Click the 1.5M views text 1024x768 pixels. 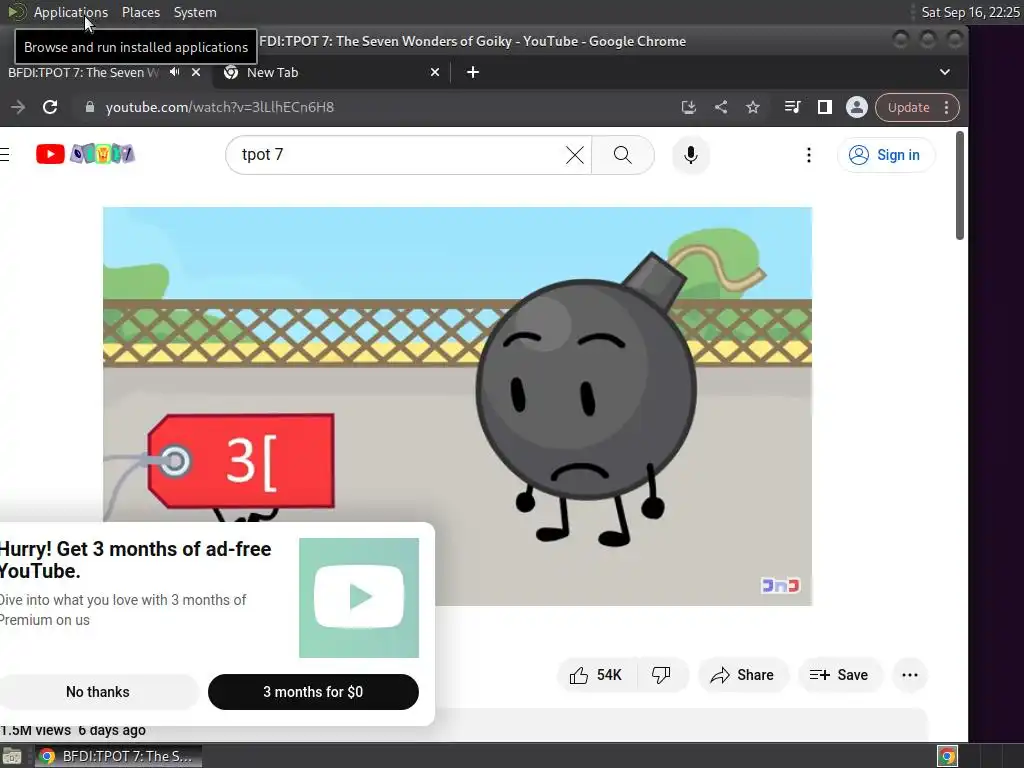point(35,730)
